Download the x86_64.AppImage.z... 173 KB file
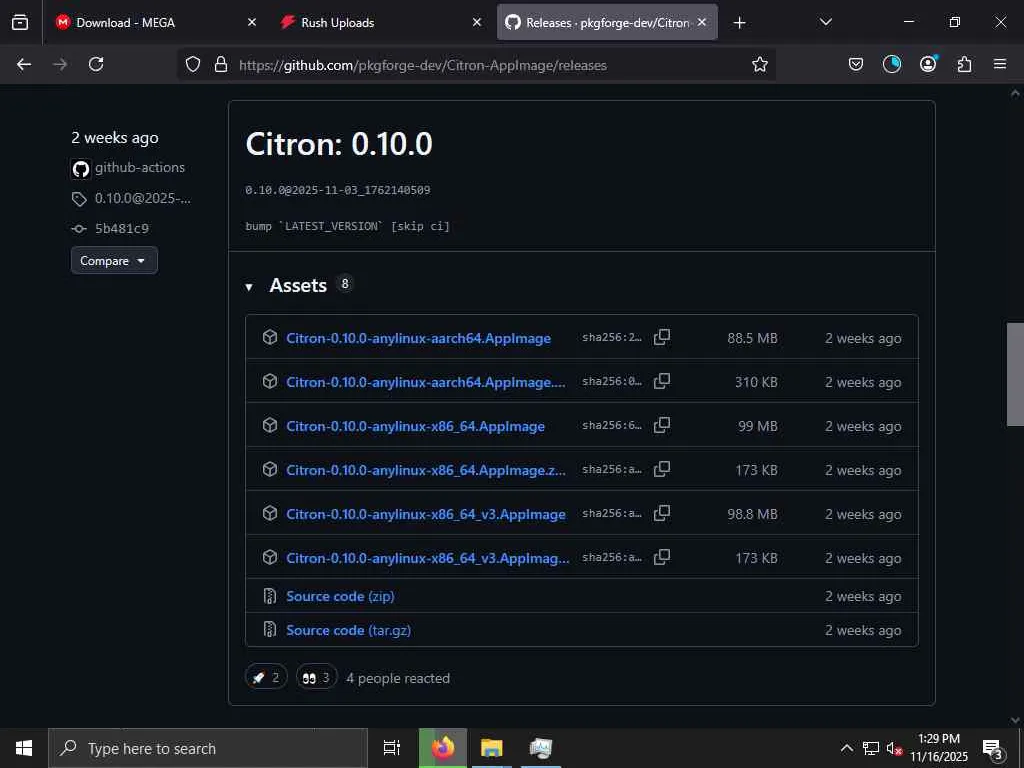The height and width of the screenshot is (768, 1024). 426,470
